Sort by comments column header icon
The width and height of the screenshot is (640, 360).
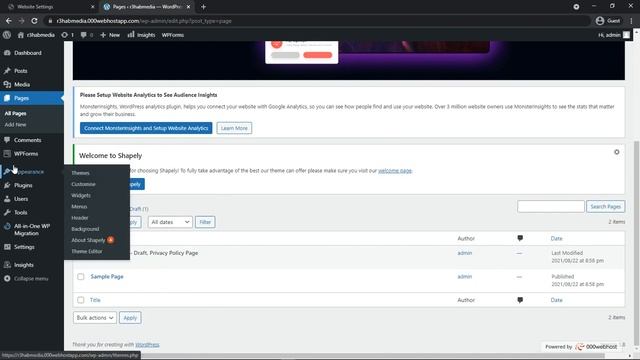point(520,238)
